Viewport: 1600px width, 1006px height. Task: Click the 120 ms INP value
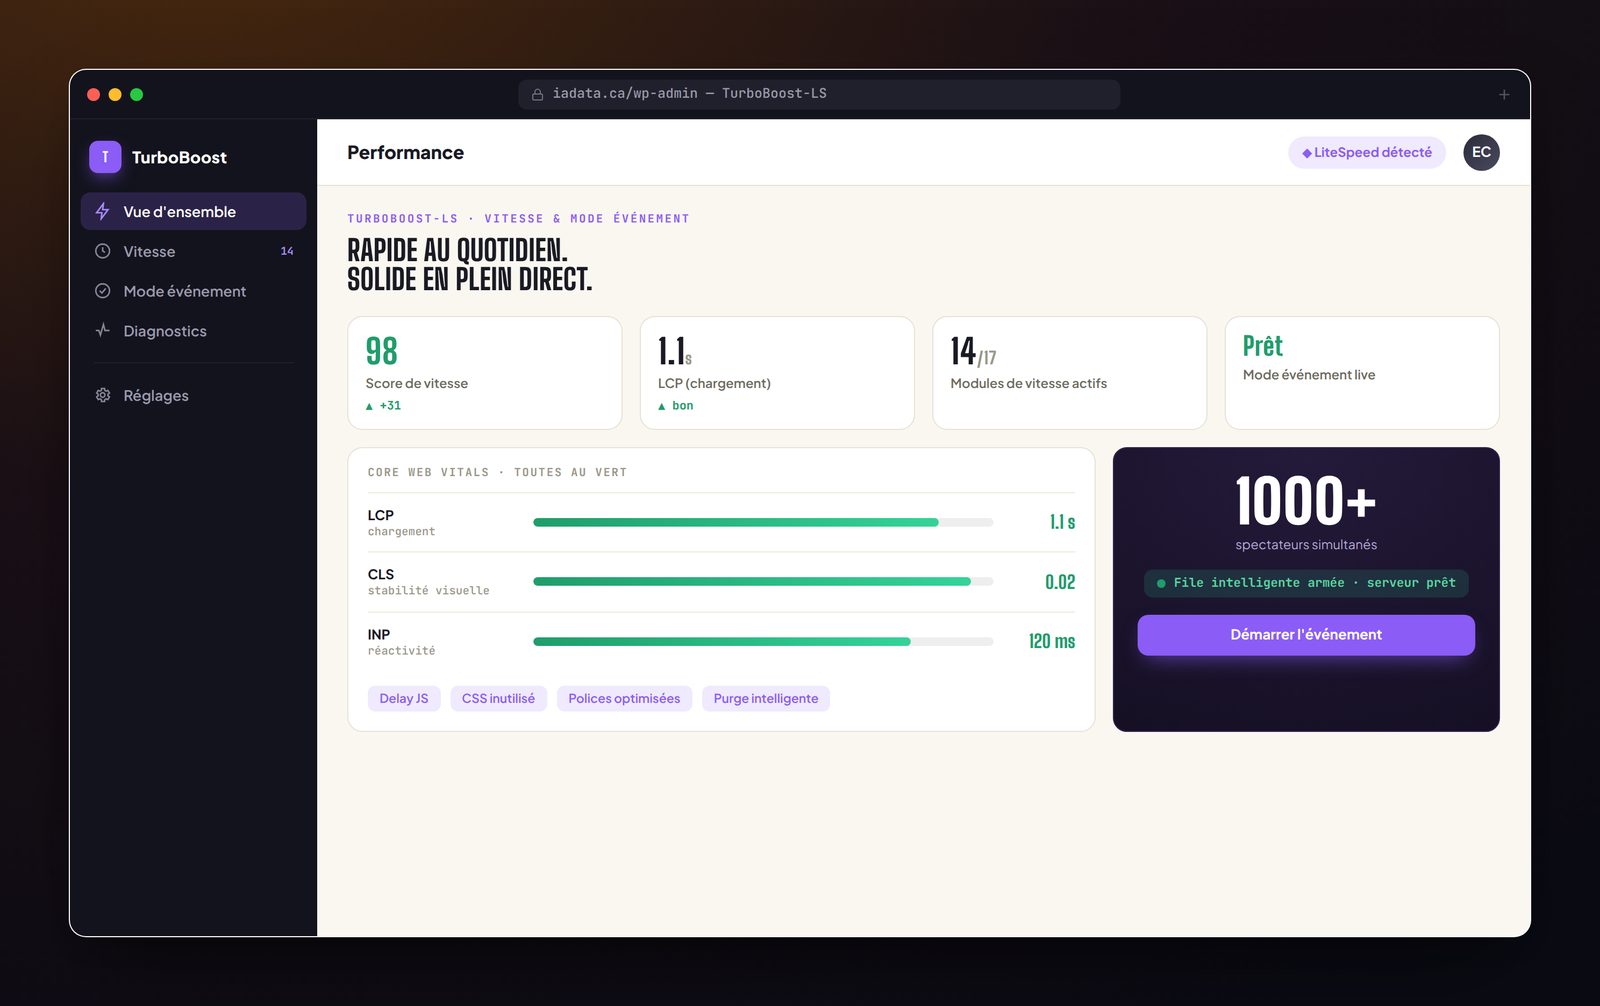coord(1052,642)
